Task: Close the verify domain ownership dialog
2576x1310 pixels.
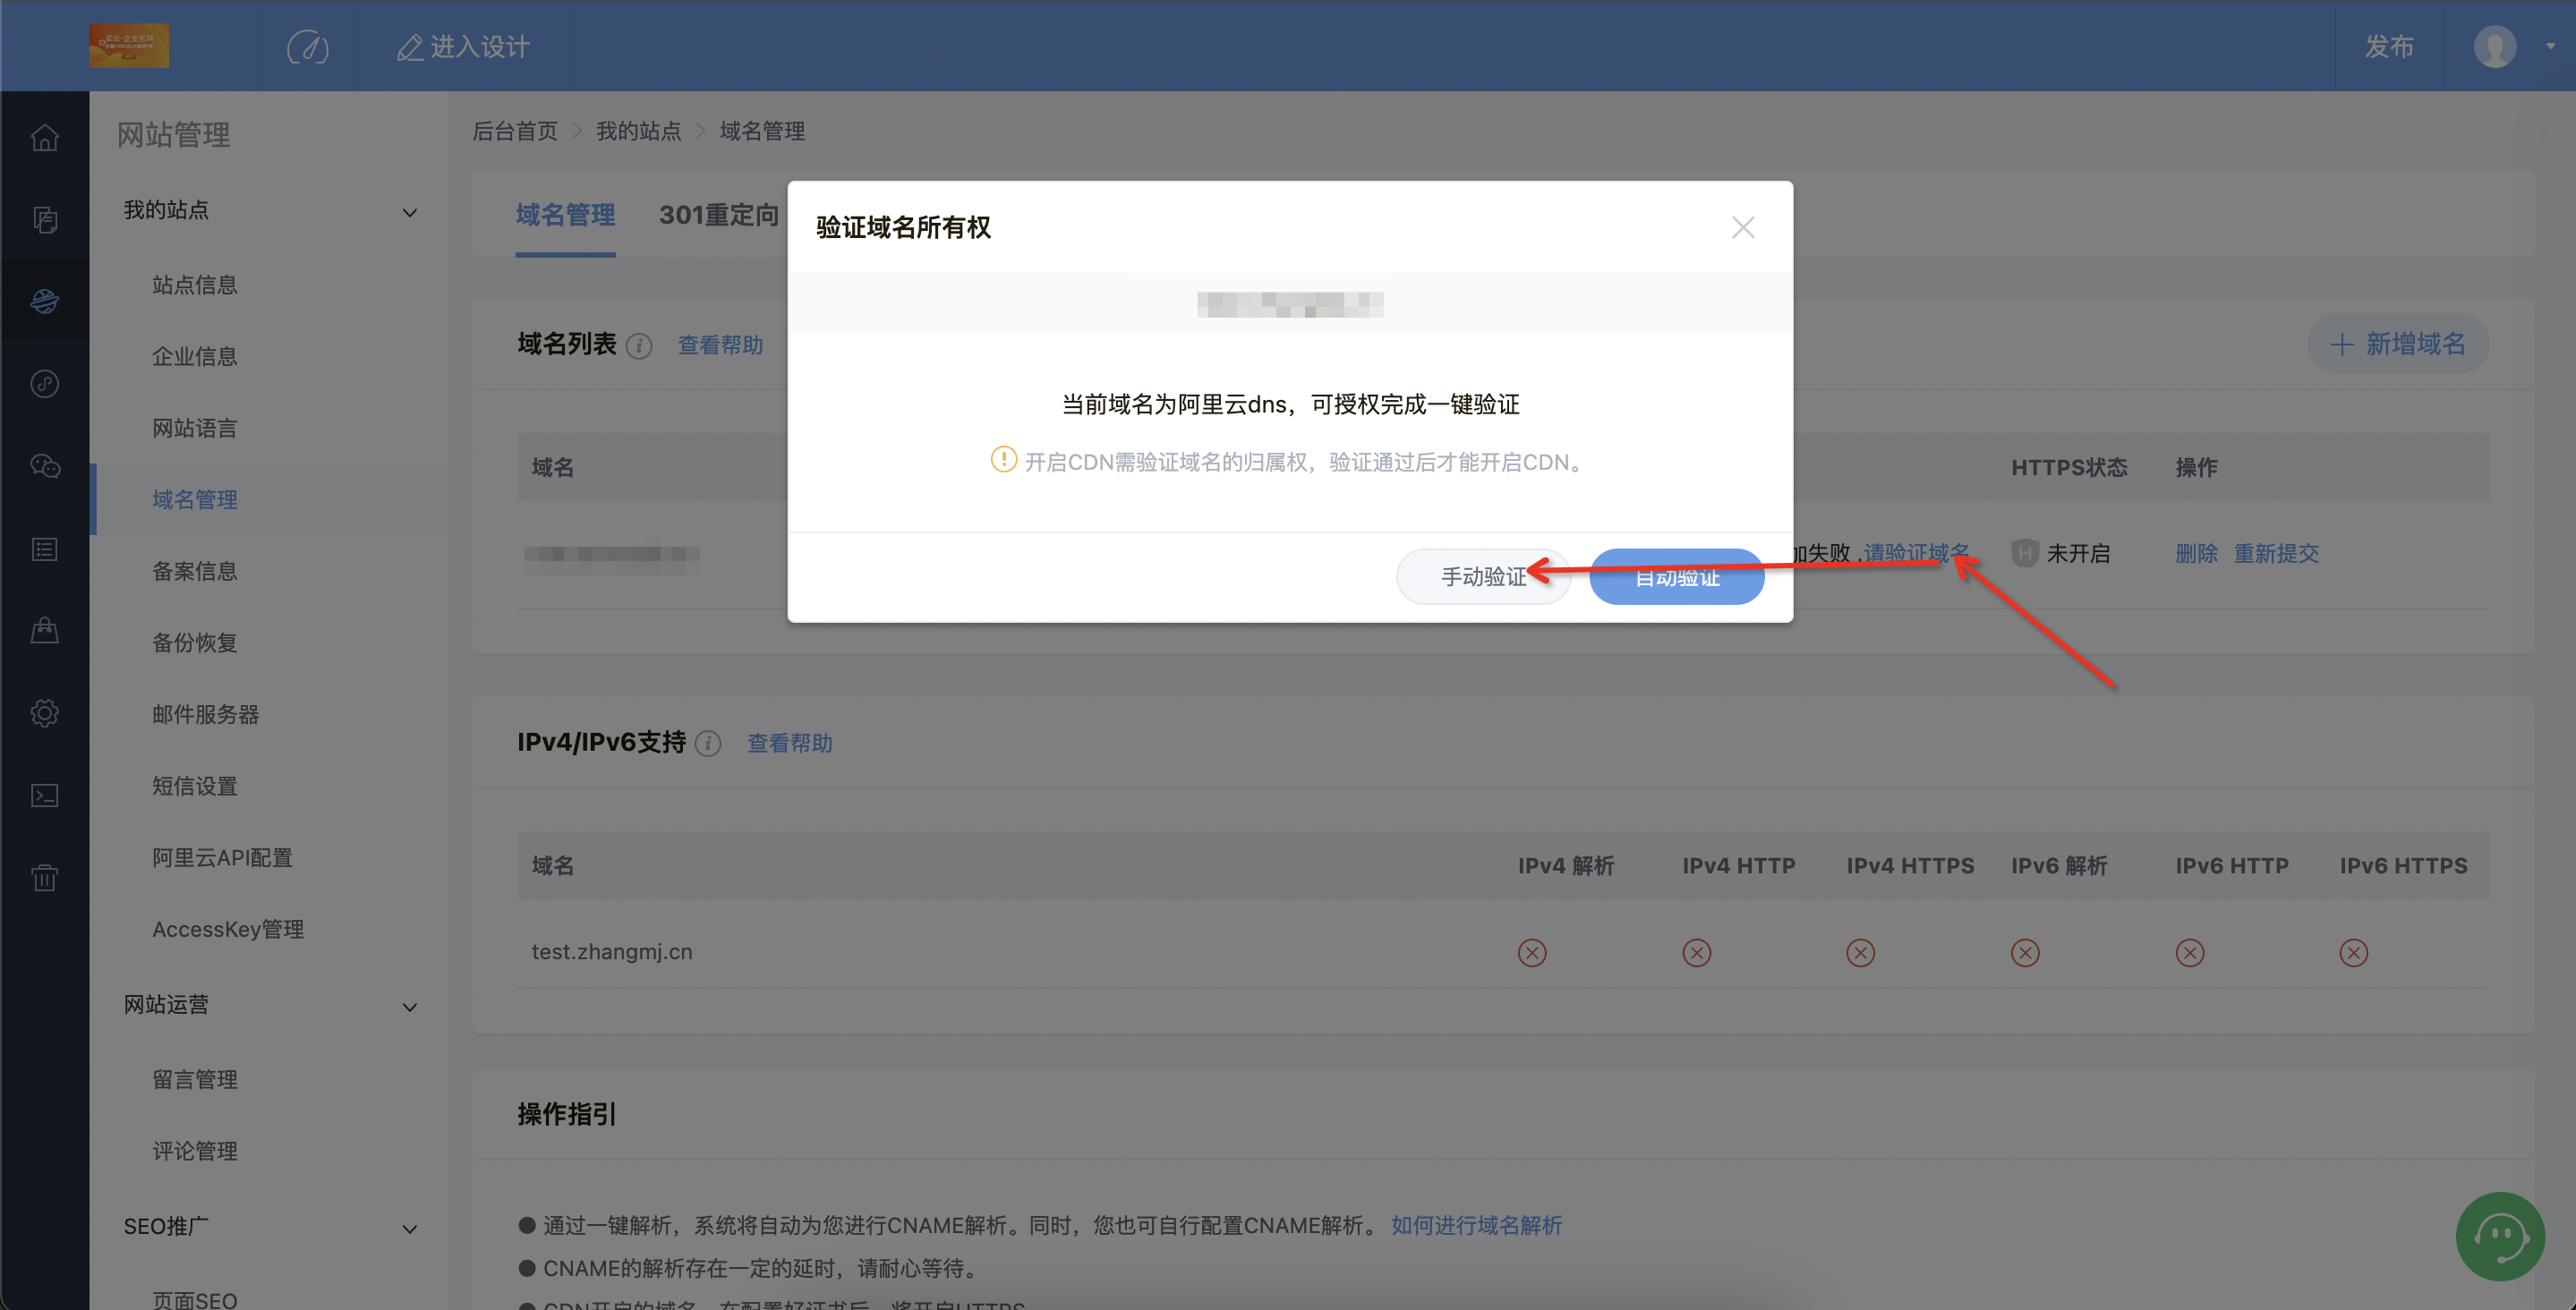Action: pyautogui.click(x=1743, y=228)
